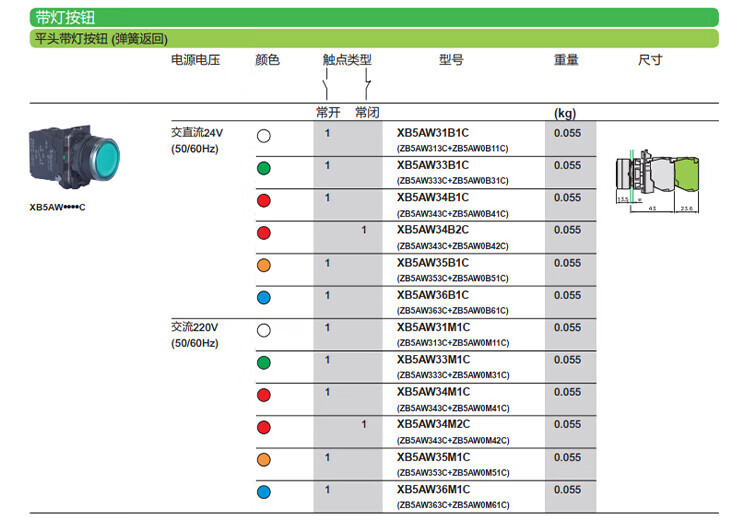Click the 触点类型 column header
Viewport: 750px width, 532px height.
coord(346,60)
